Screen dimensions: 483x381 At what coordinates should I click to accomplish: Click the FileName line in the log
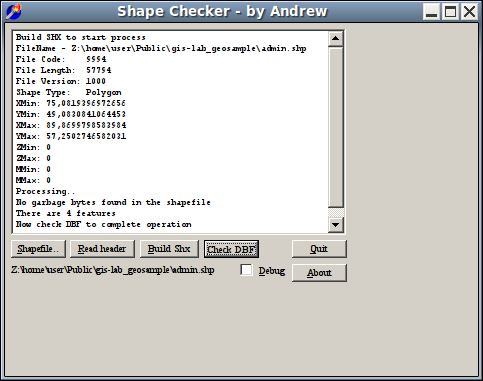[161, 48]
